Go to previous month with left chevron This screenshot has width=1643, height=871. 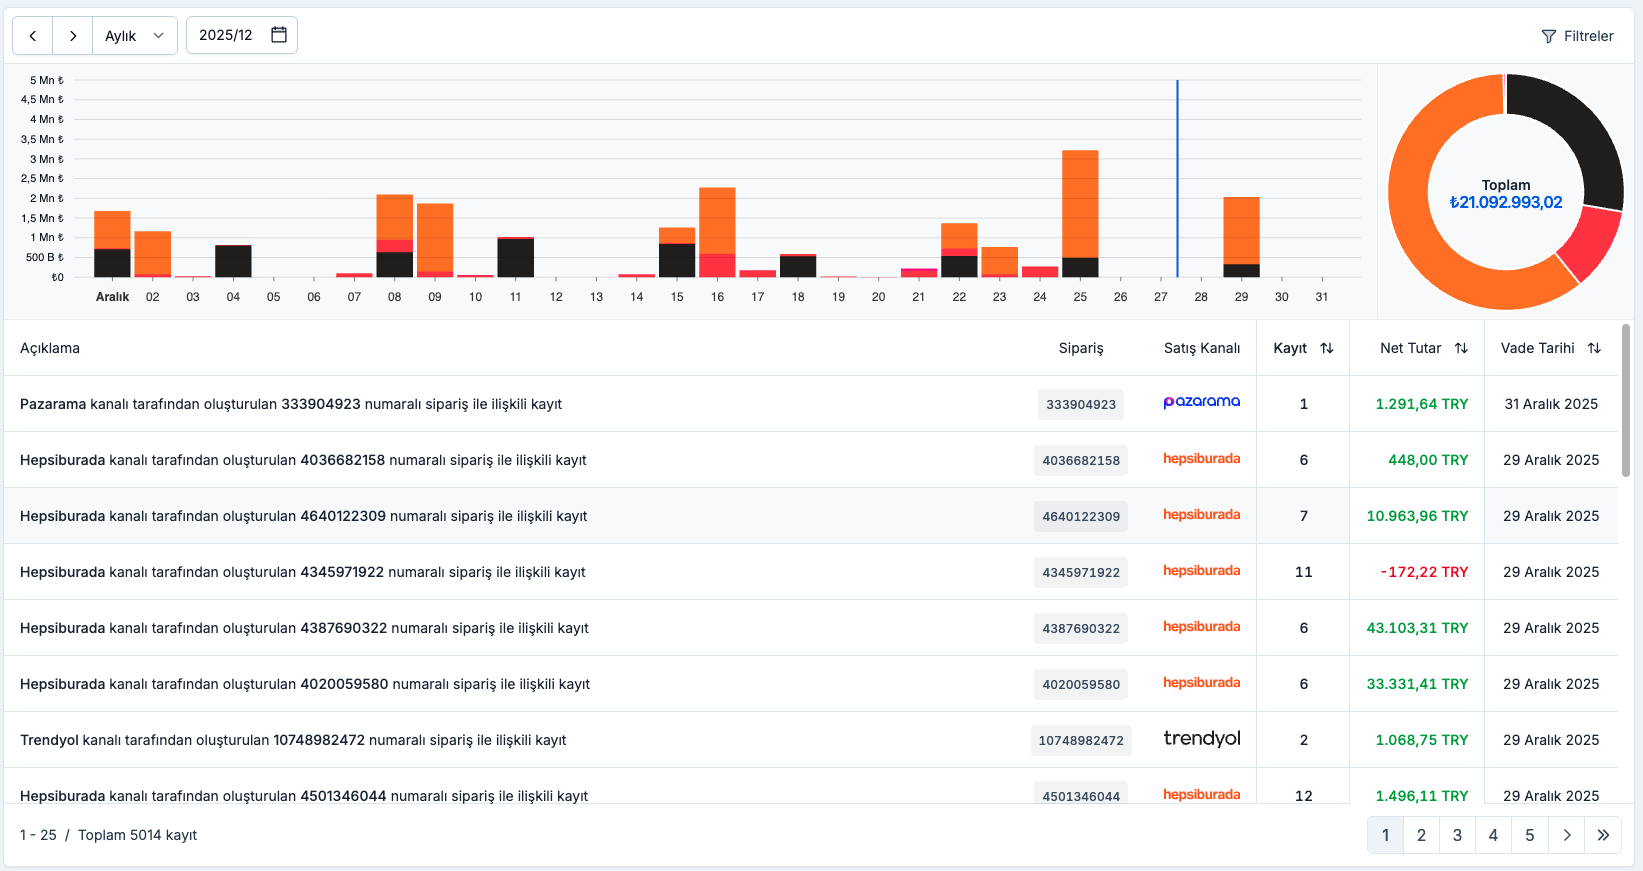(x=33, y=36)
